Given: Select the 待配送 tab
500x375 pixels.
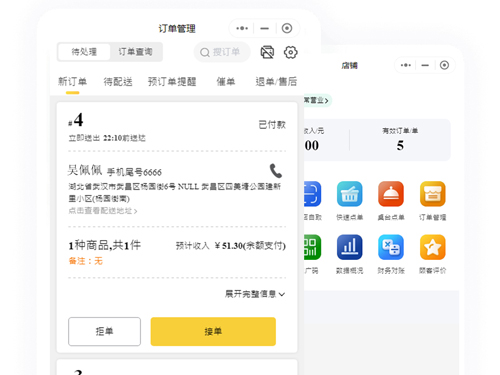Looking at the screenshot, I should point(118,82).
